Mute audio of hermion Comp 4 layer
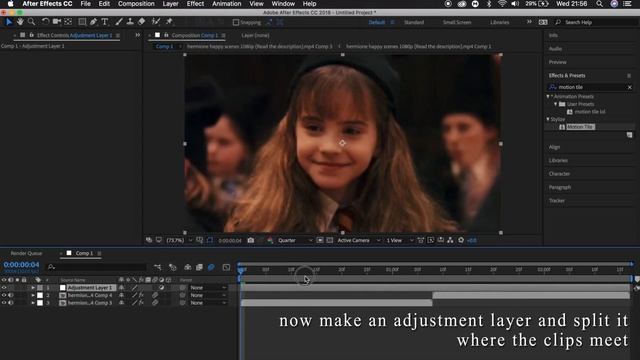 coord(11,295)
